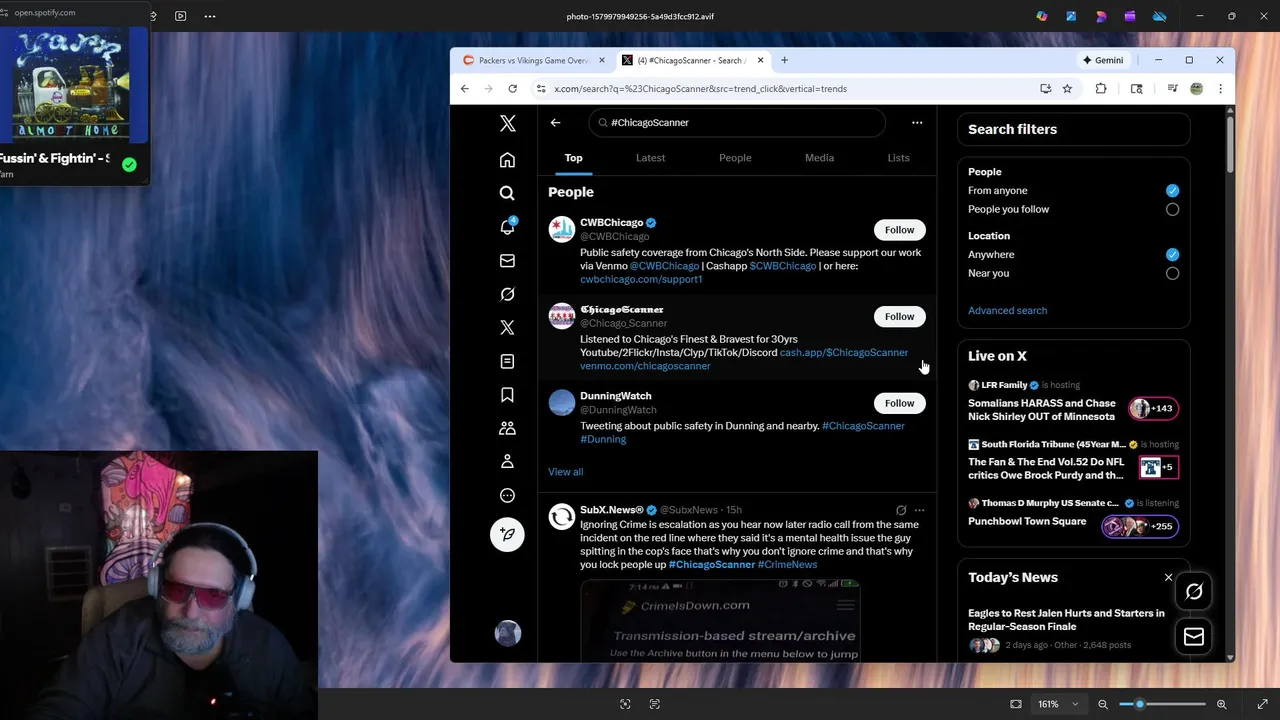The image size is (1280, 720).
Task: Open Profile icon in X sidebar
Action: tap(507, 462)
